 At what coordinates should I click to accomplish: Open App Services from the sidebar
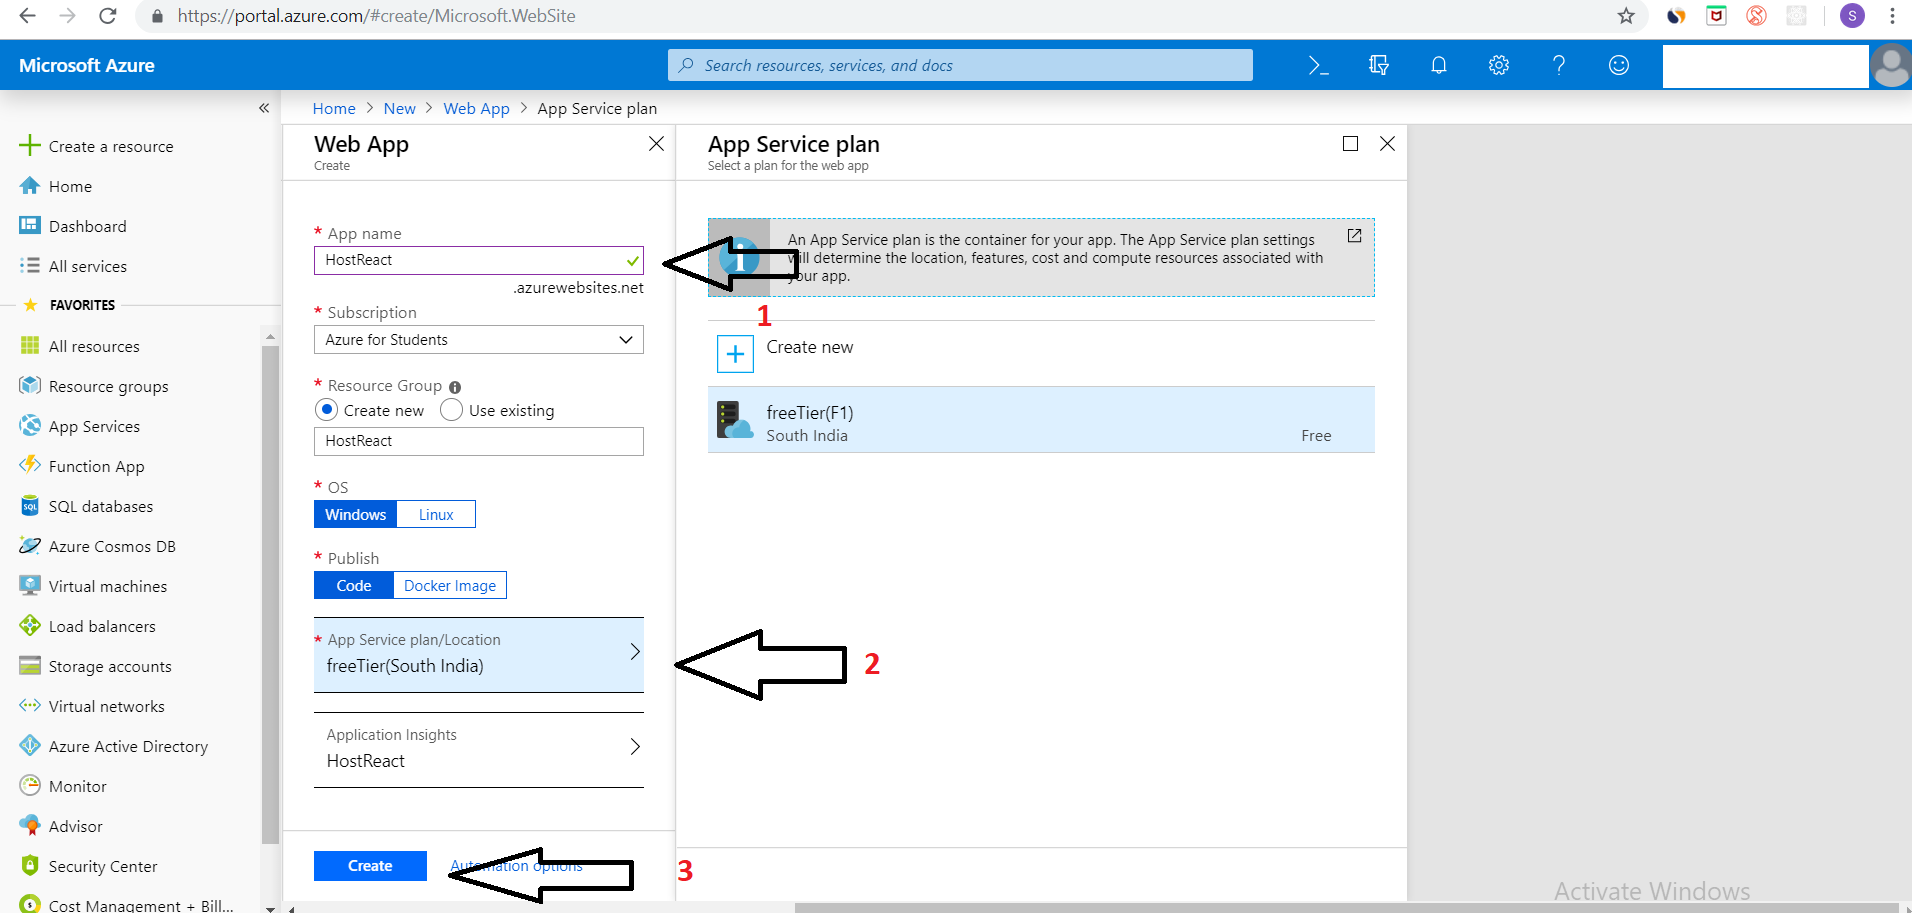tap(94, 425)
